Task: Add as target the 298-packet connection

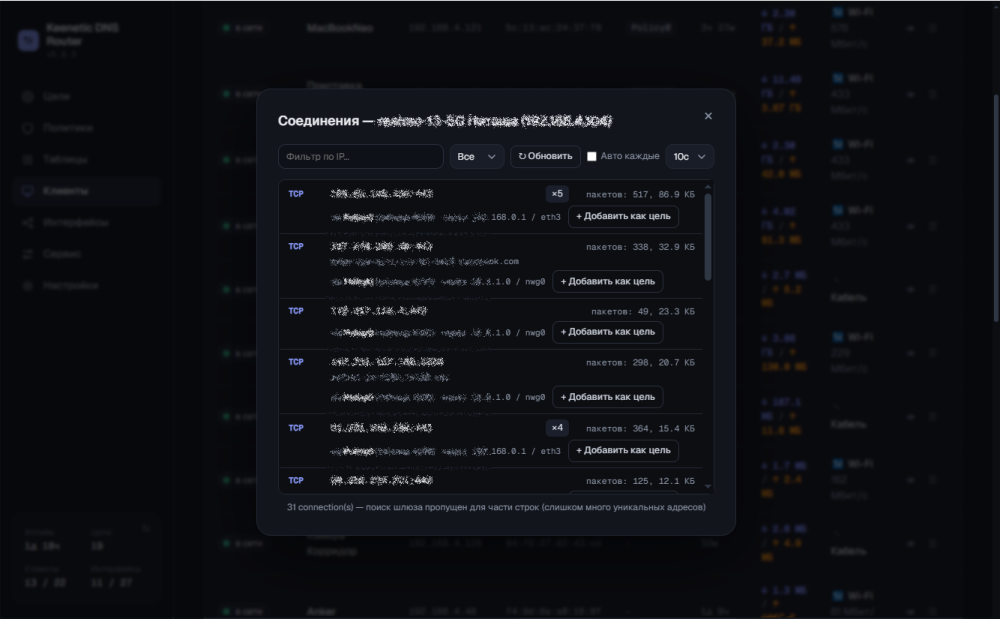Action: [608, 397]
